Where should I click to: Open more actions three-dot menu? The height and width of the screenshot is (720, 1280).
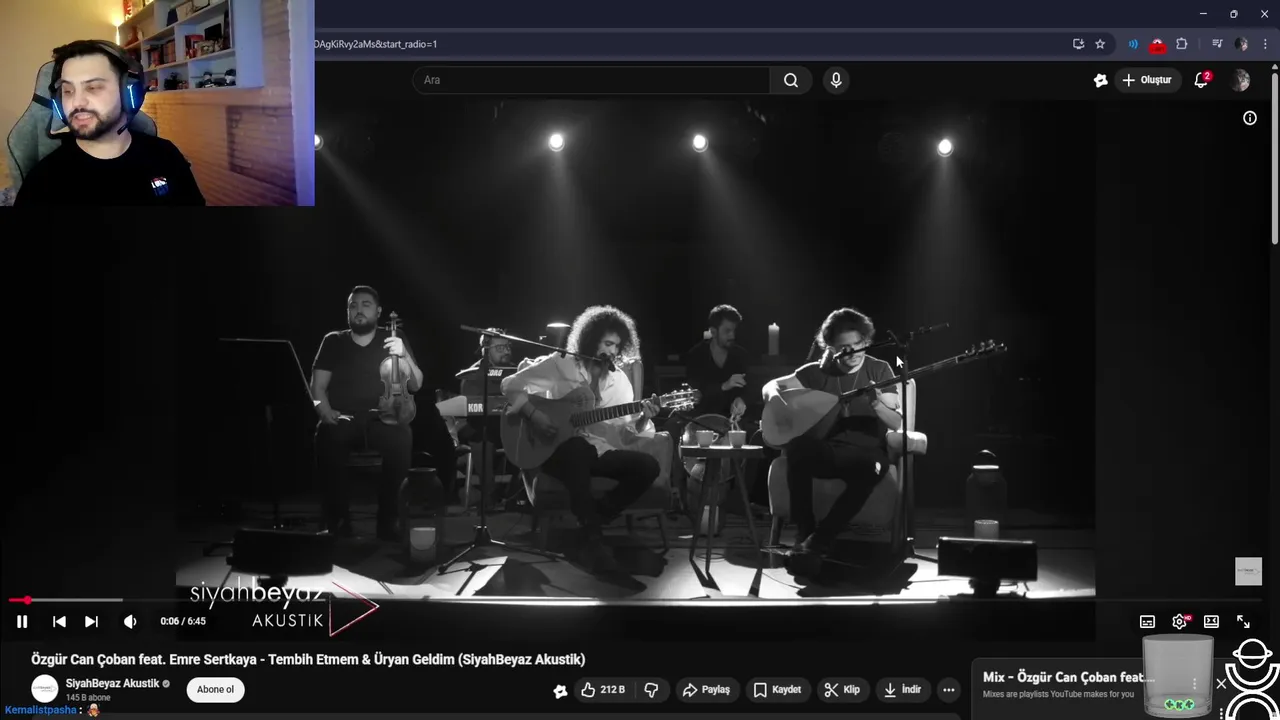pos(948,690)
